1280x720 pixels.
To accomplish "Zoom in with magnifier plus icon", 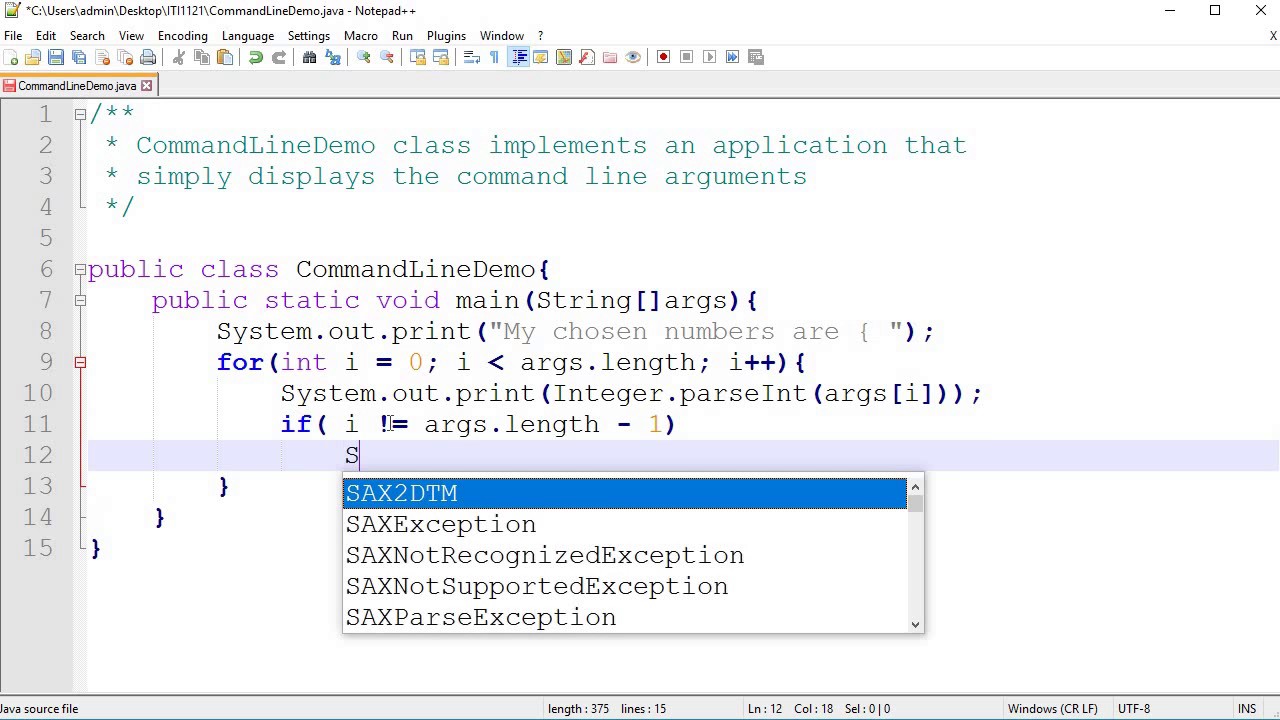I will [364, 57].
